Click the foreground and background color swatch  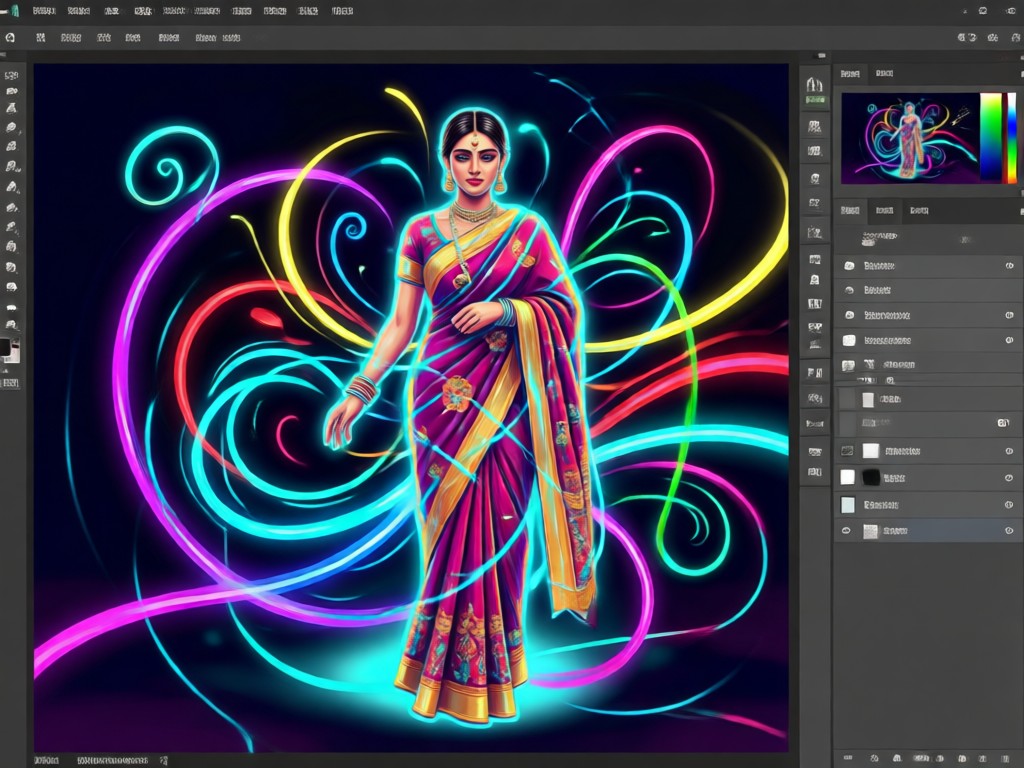pos(10,349)
